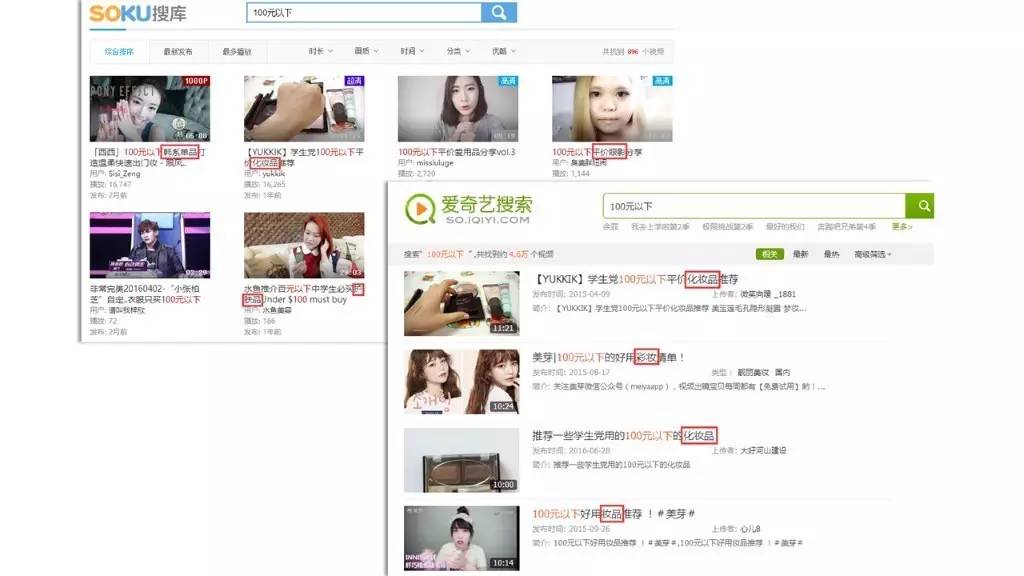Screen dimensions: 1024x576
Task: Open title 100元以下平价爱用品分享vol.3
Action: 456,152
